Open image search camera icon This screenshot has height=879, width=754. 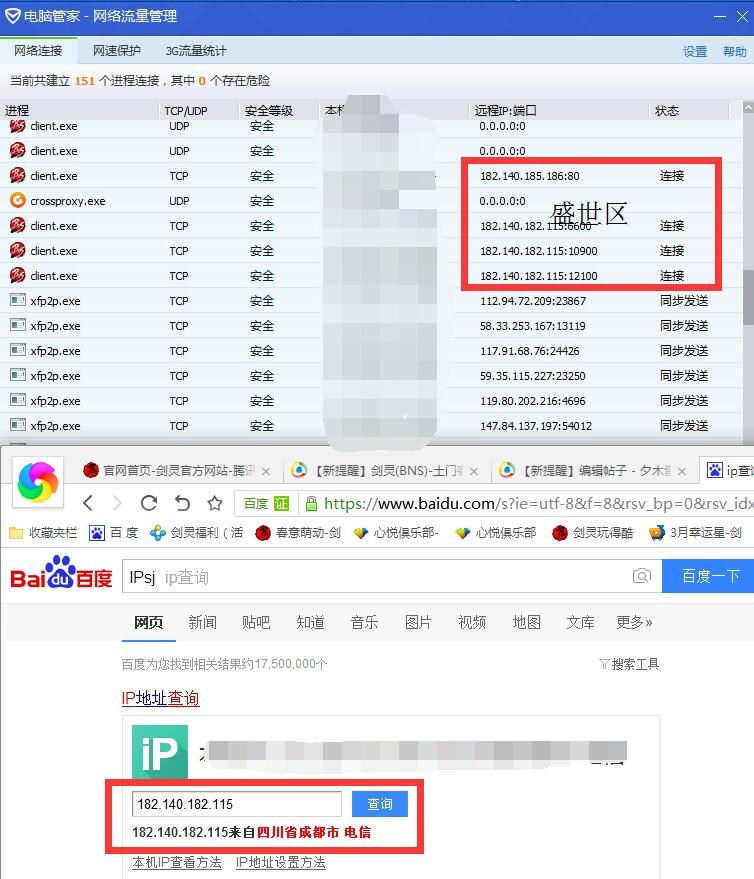click(642, 576)
